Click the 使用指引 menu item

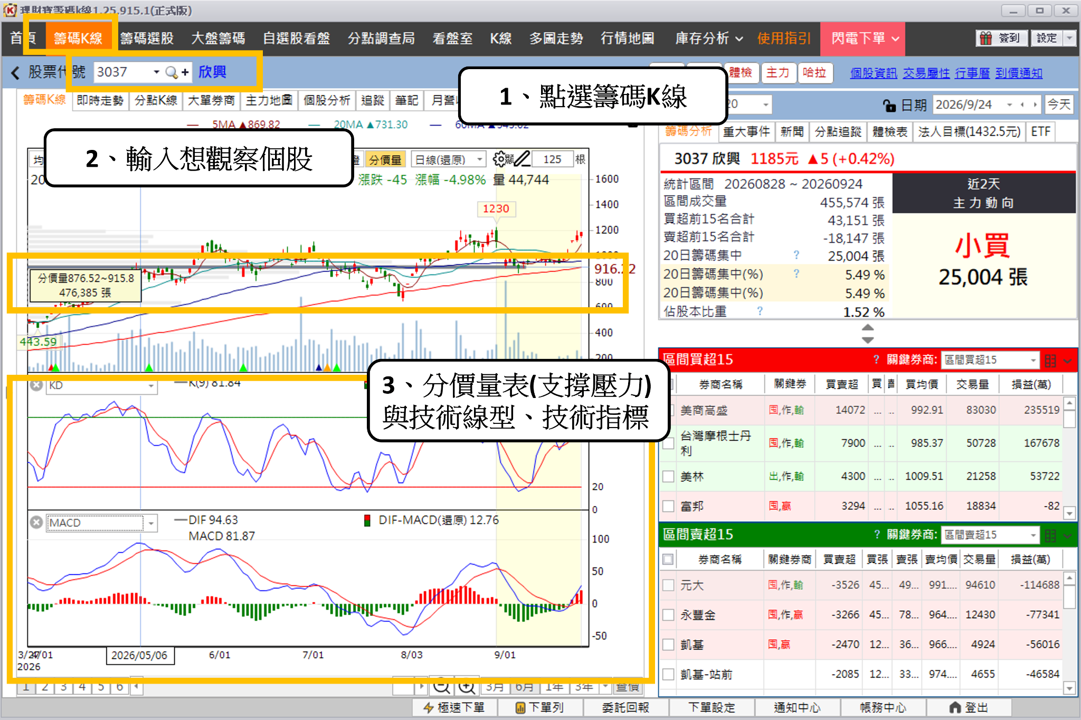(784, 39)
